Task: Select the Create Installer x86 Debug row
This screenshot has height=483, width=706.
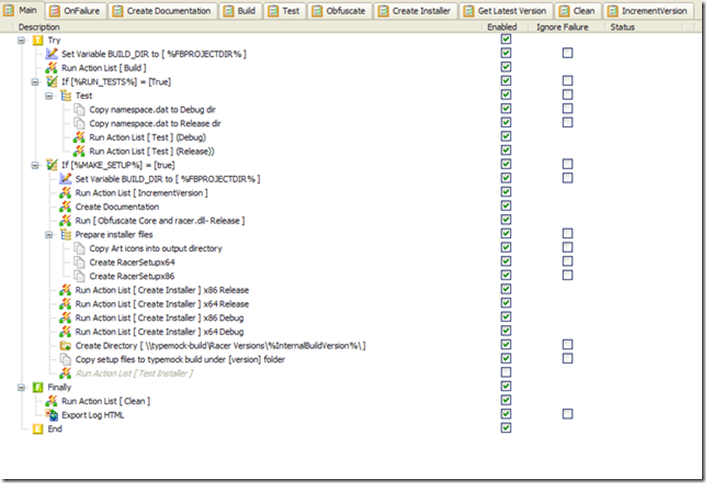Action: click(x=159, y=318)
